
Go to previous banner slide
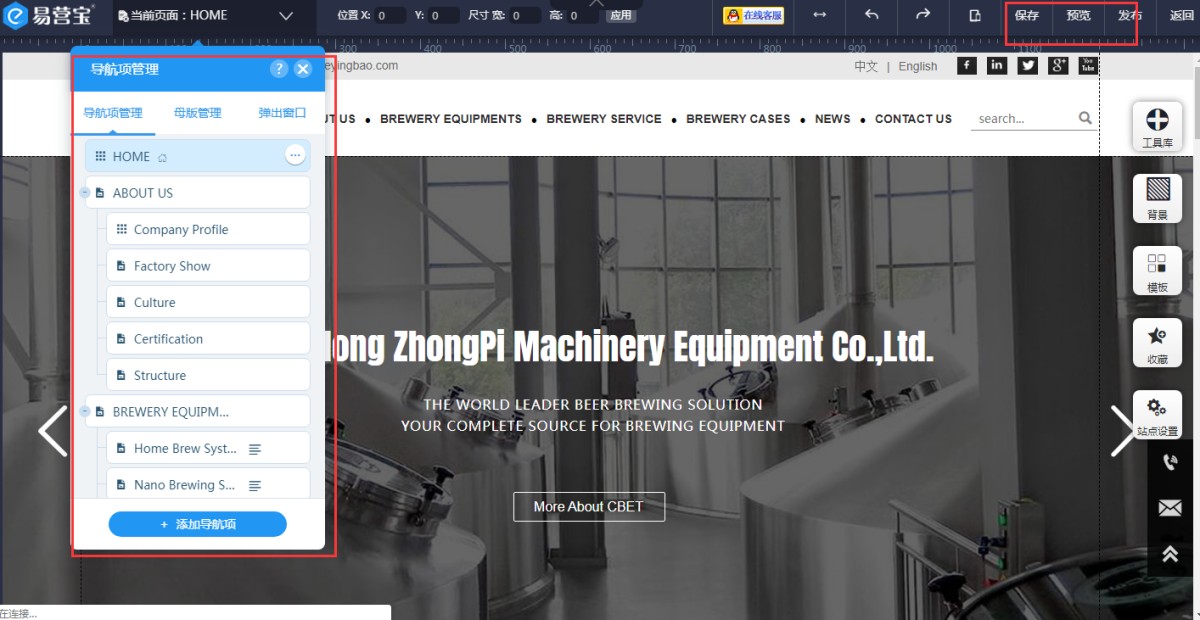(x=52, y=431)
